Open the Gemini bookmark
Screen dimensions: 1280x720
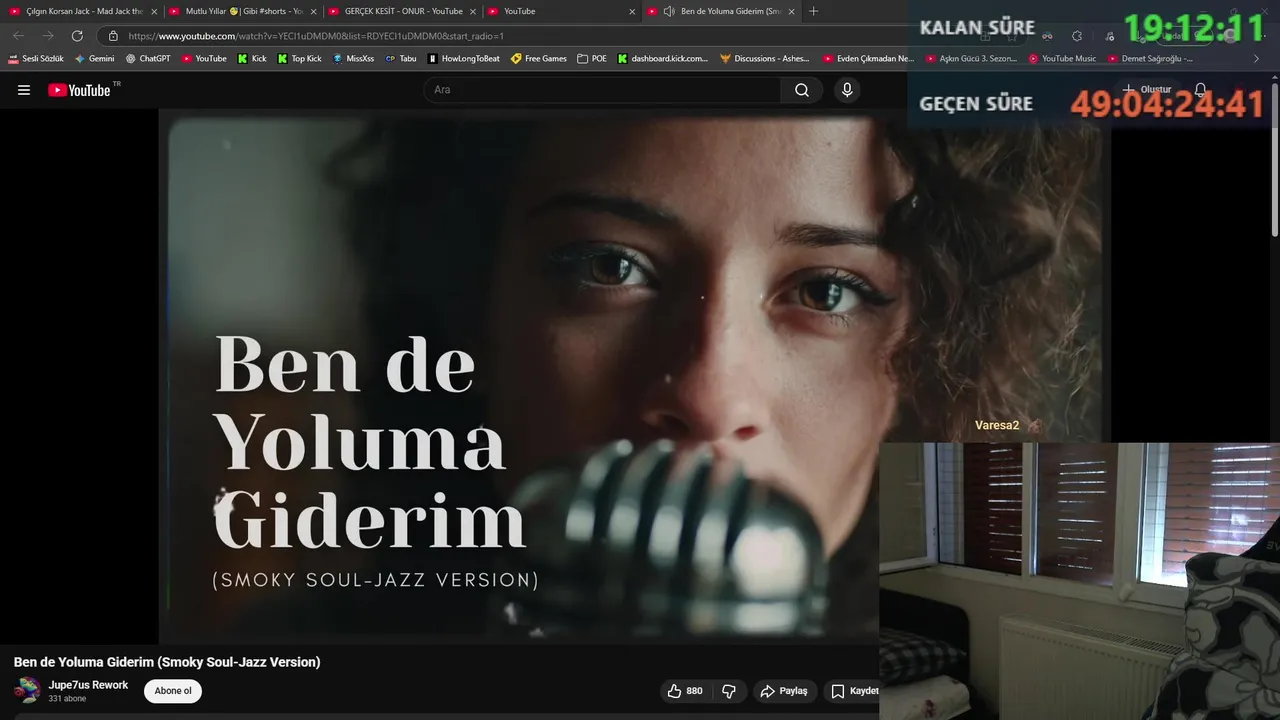[94, 59]
